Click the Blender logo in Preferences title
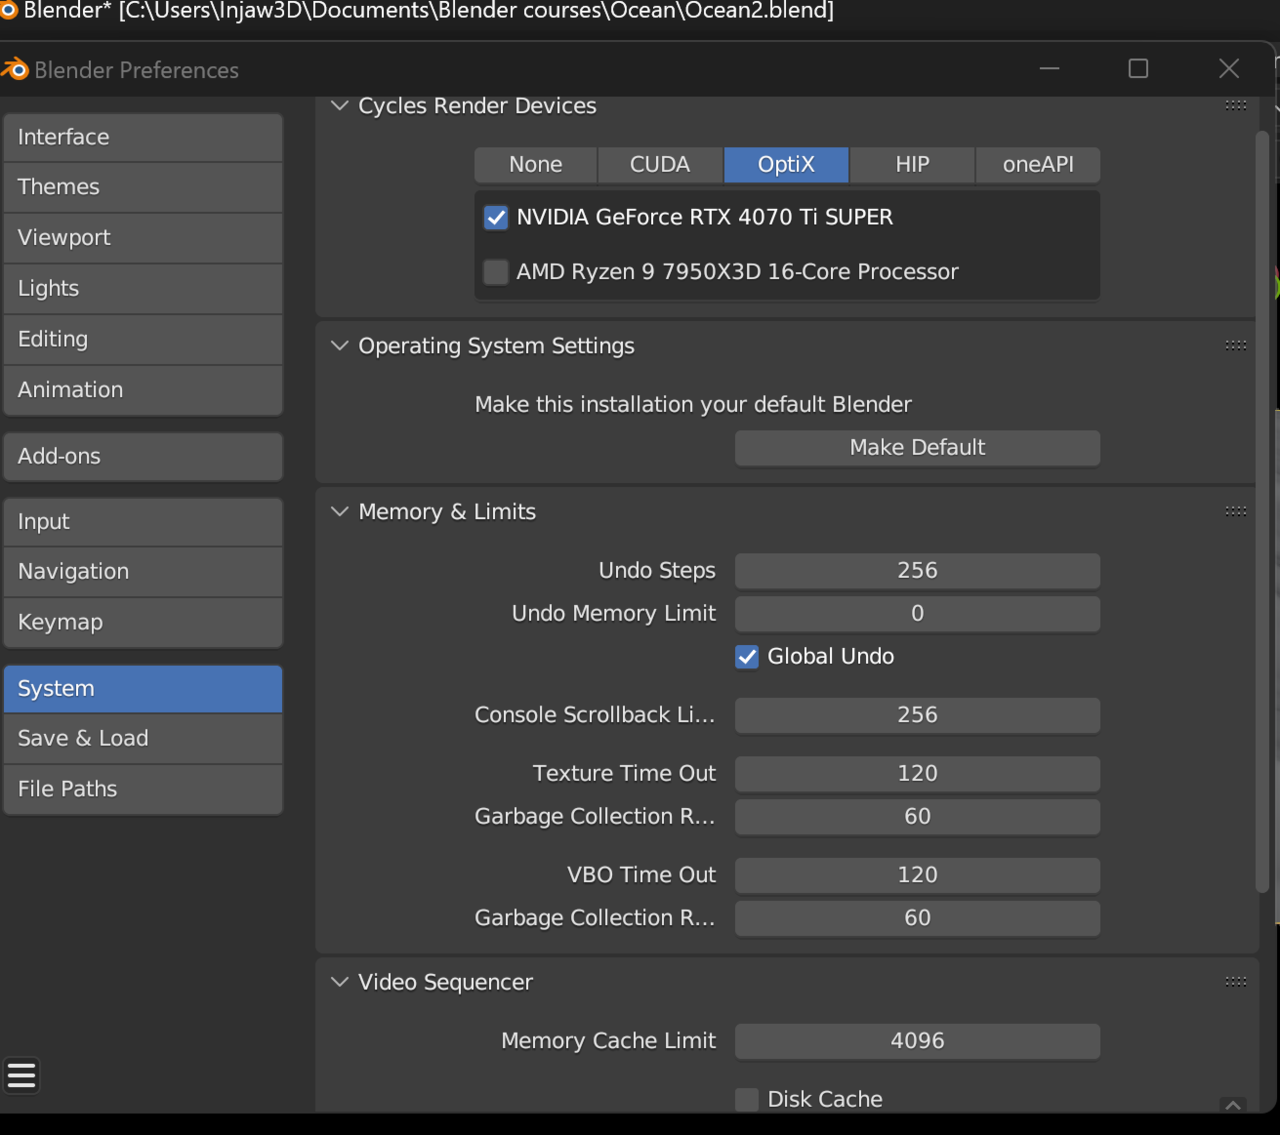This screenshot has width=1280, height=1135. pos(15,69)
